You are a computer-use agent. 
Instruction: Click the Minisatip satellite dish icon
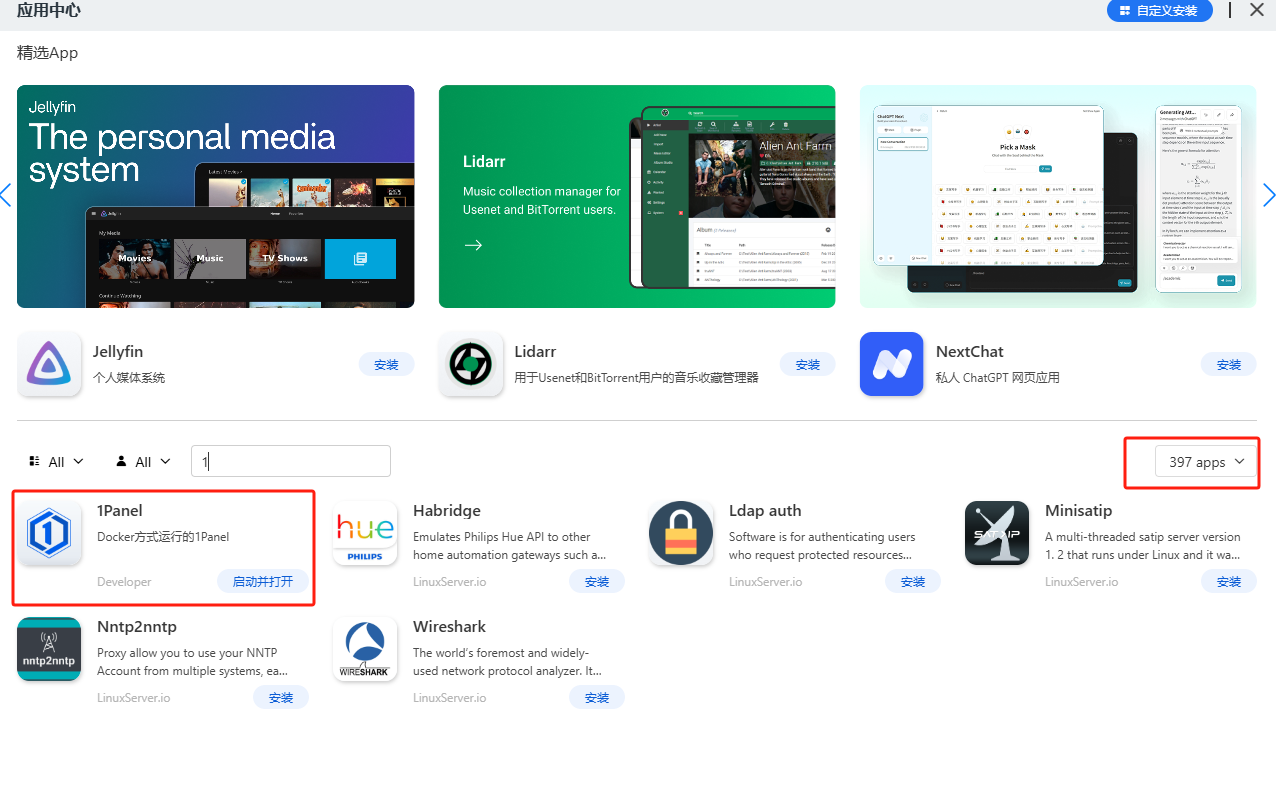(x=997, y=534)
